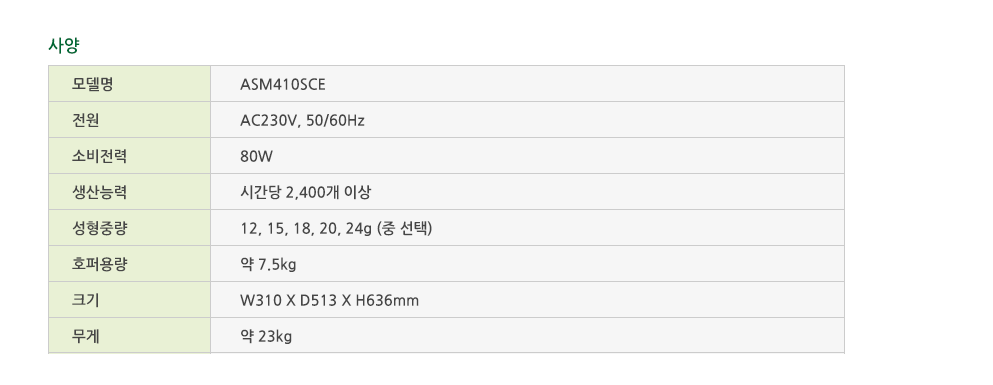Click the 80W power consumption value
The width and height of the screenshot is (993, 385).
[256, 156]
